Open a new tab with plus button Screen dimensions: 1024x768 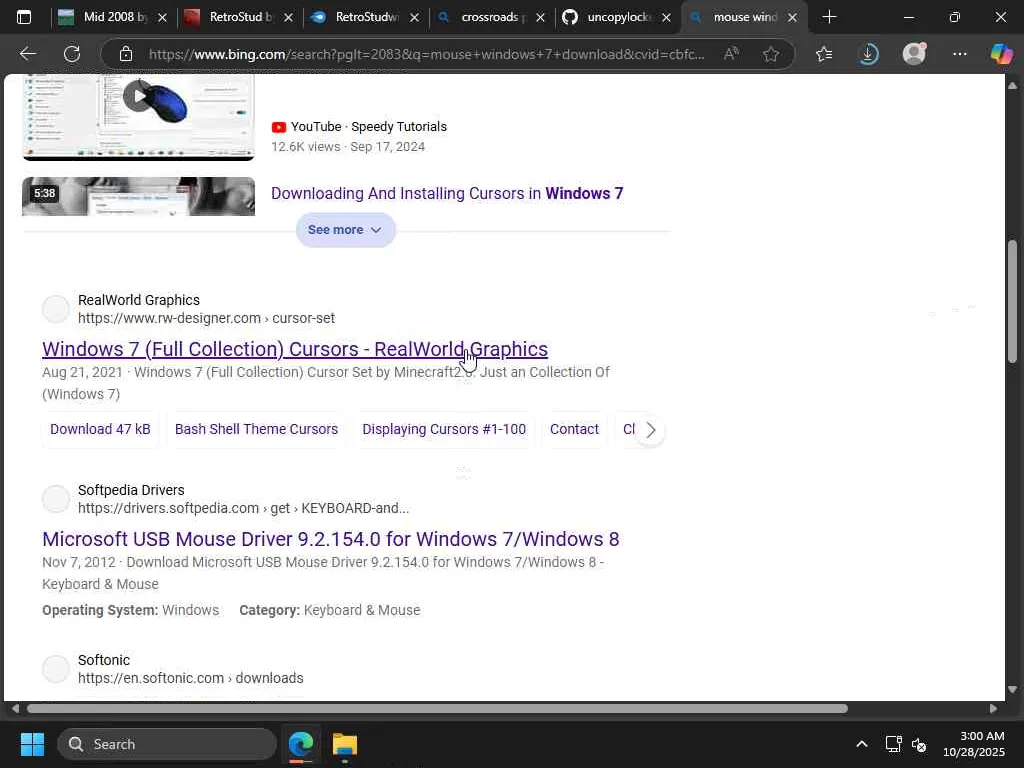(x=829, y=17)
